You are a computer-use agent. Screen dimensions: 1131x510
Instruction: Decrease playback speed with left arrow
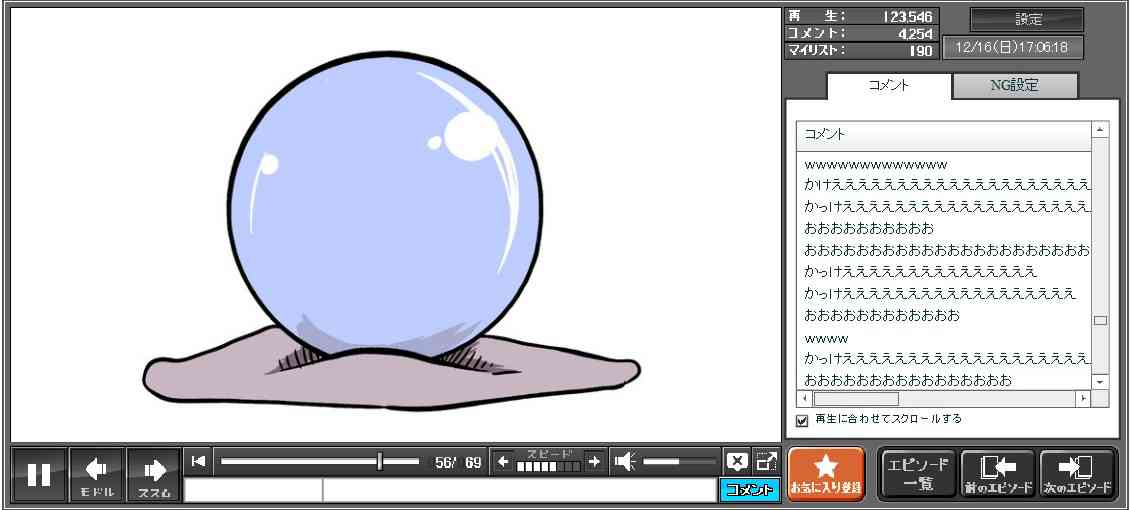[503, 461]
